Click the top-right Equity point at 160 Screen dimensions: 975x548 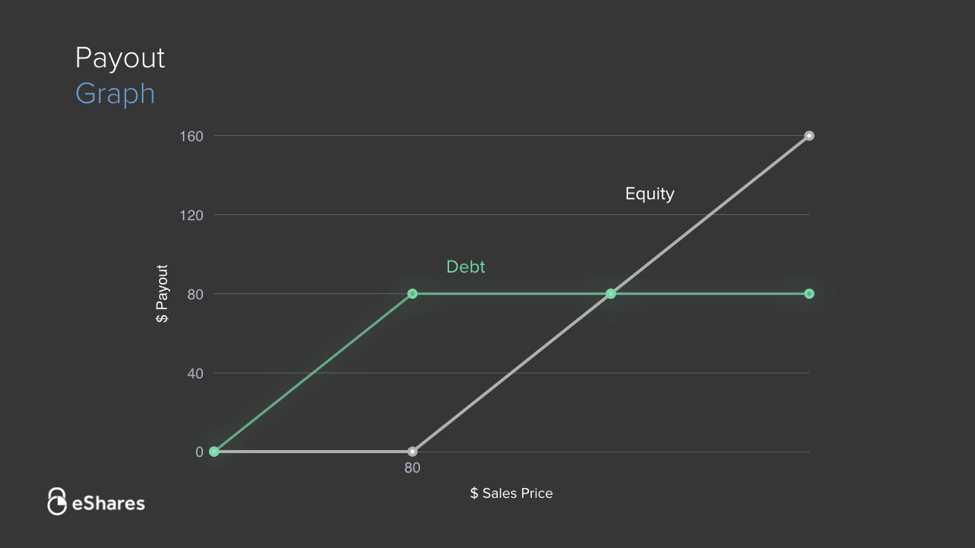coord(809,136)
